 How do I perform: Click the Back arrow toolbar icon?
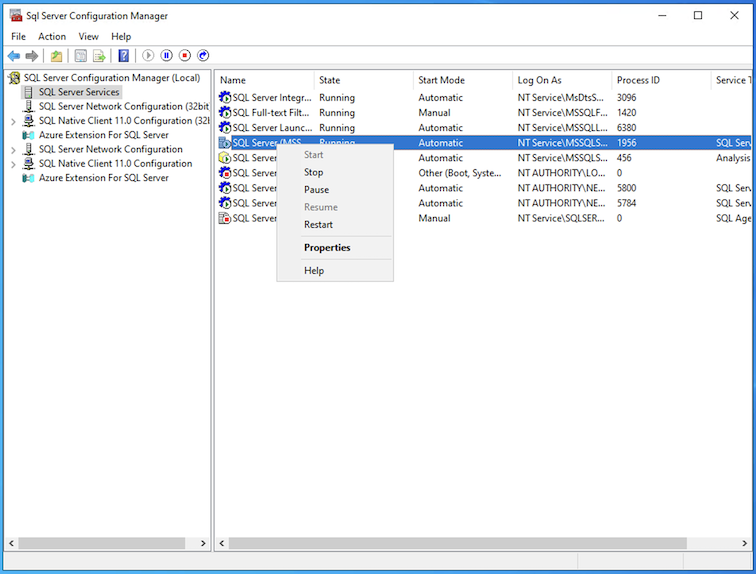14,56
